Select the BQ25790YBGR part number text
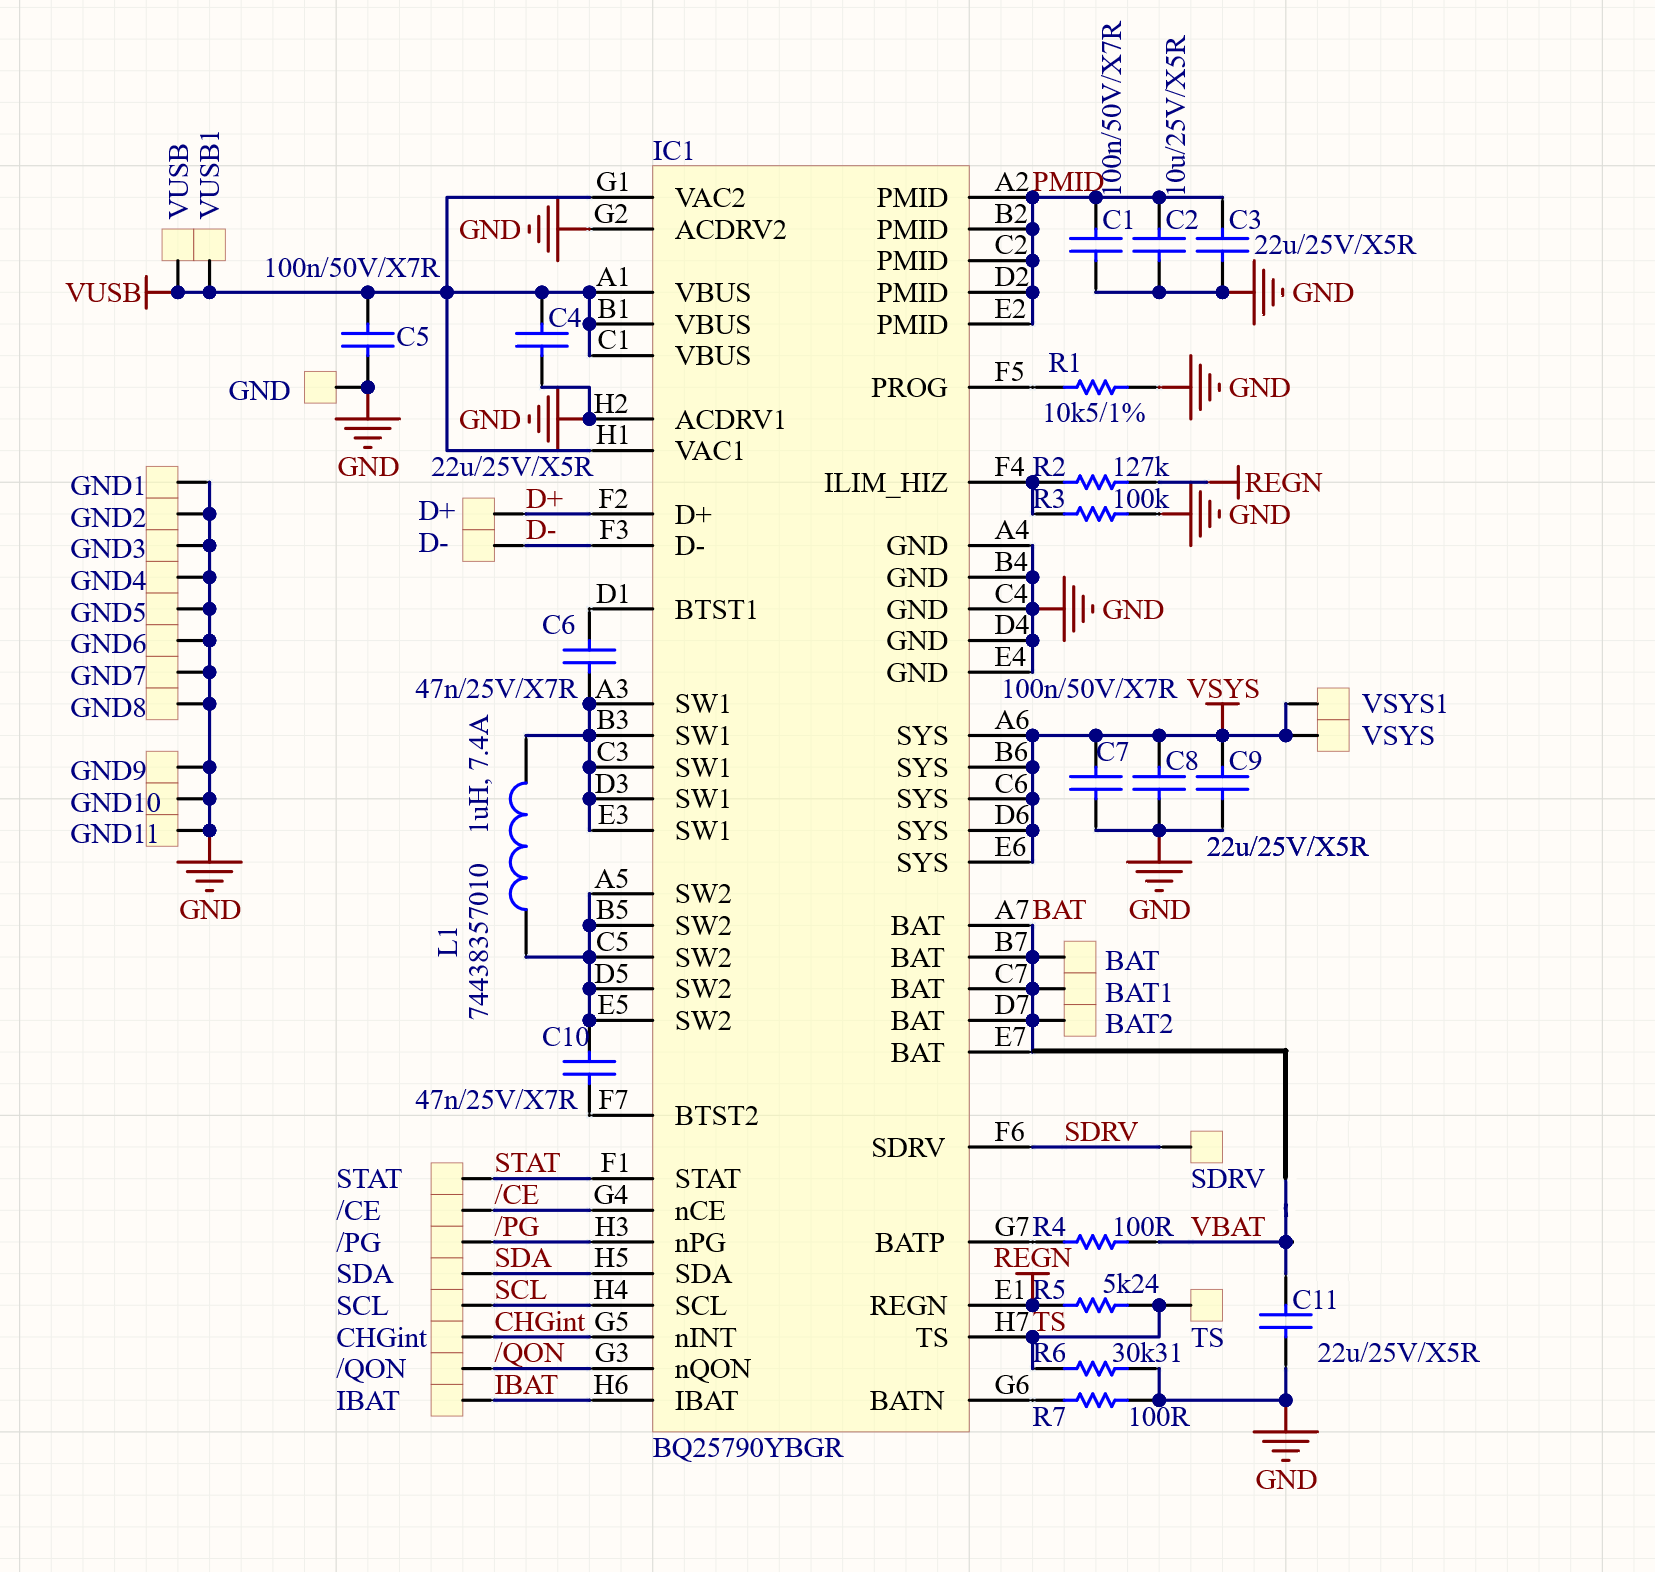 (x=748, y=1448)
